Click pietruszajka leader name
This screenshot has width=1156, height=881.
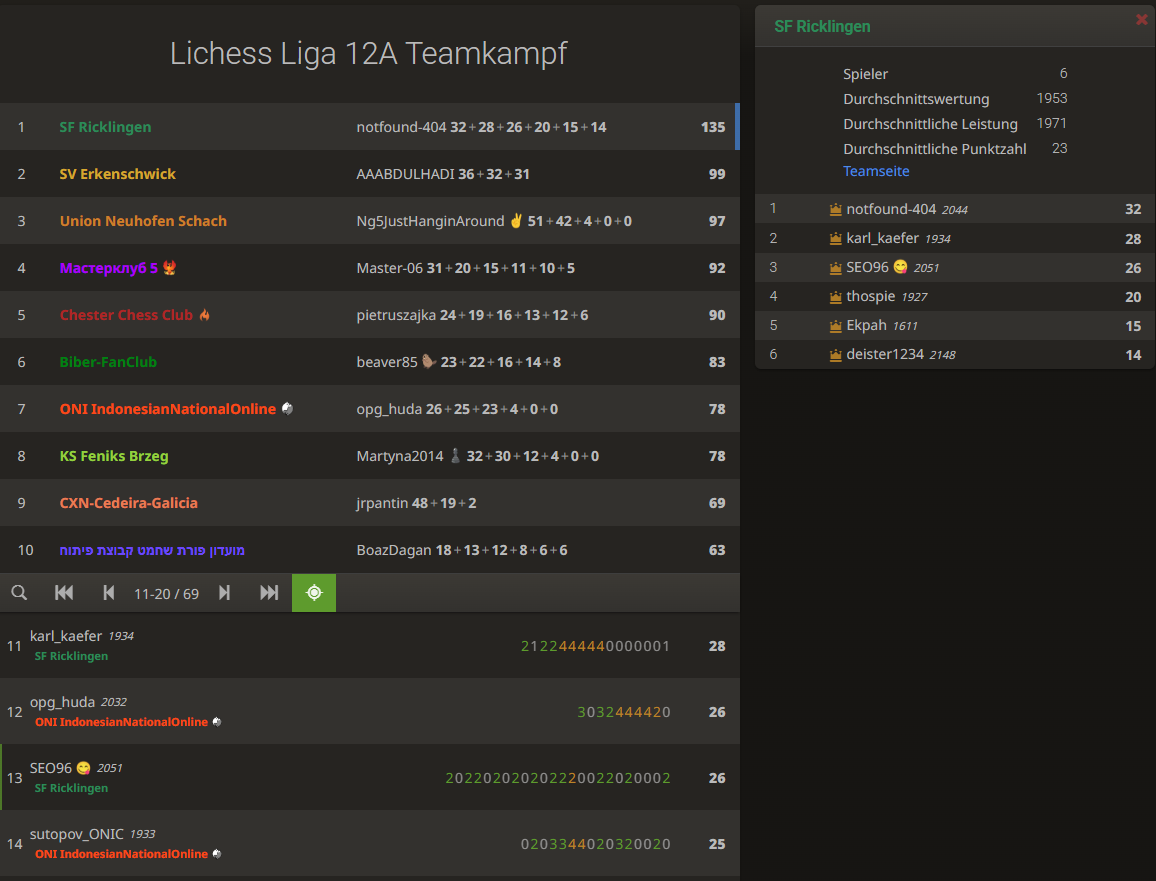click(x=396, y=315)
